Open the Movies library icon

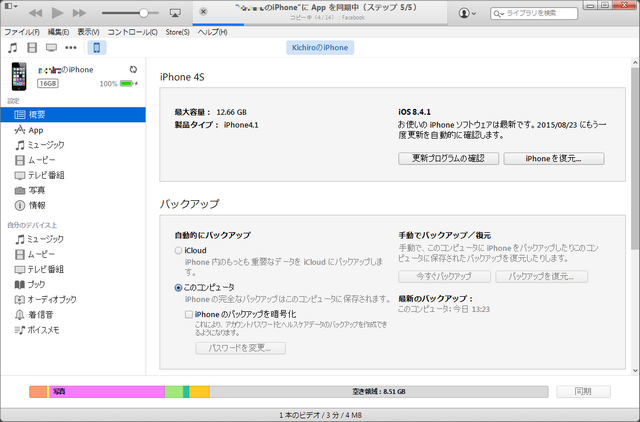(x=32, y=48)
